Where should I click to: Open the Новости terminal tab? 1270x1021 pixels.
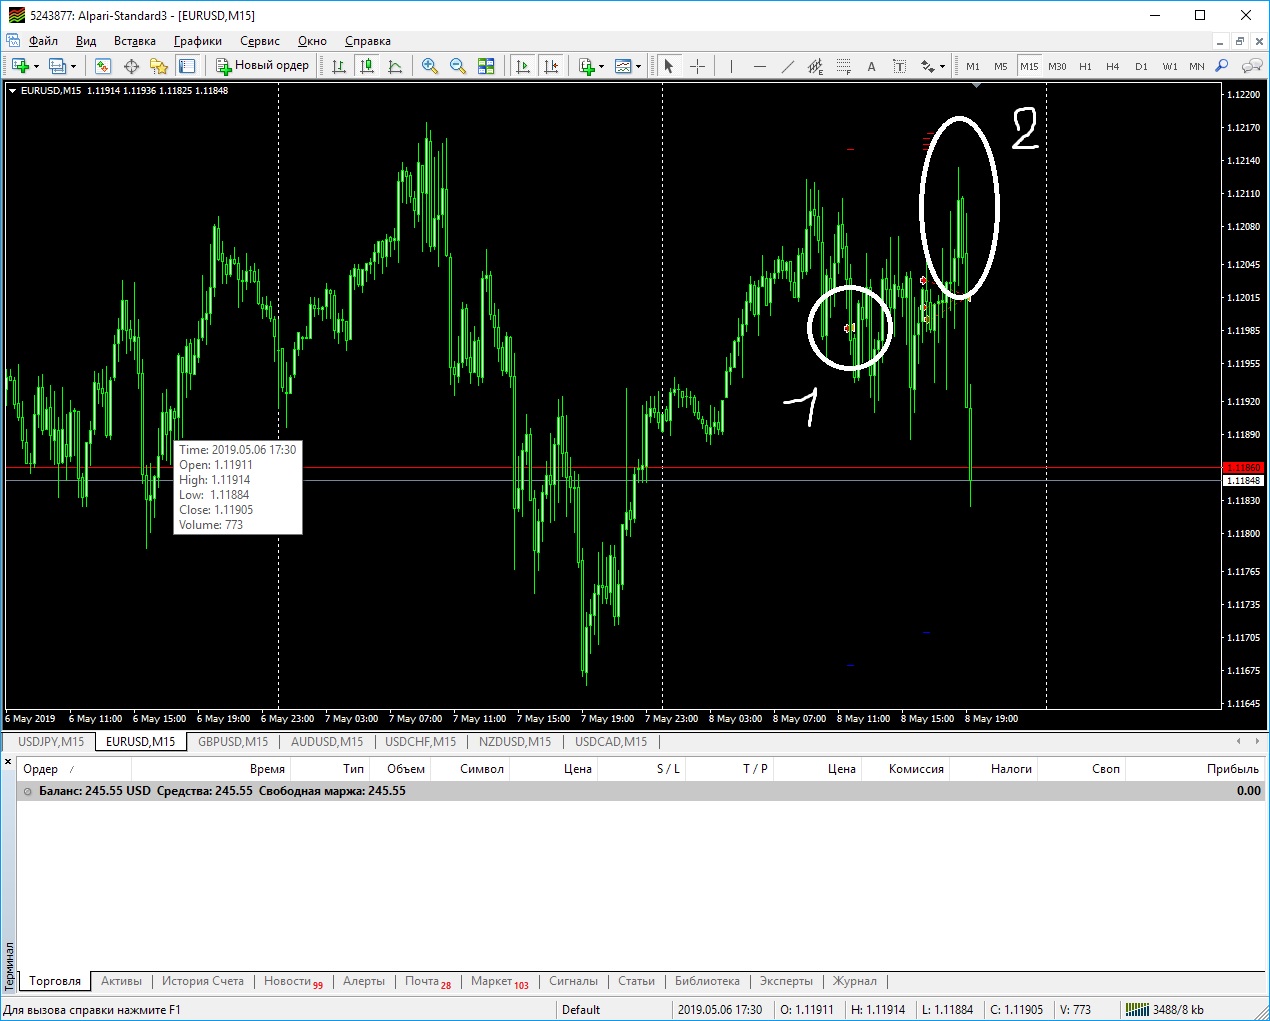[293, 981]
